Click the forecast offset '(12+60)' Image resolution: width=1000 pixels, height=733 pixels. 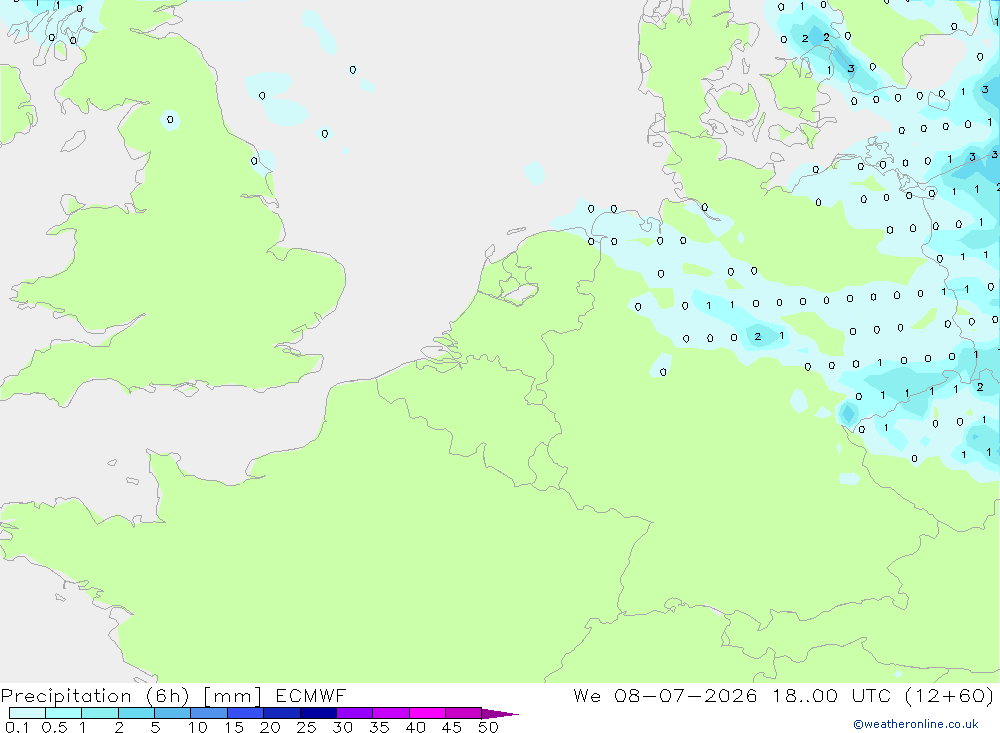949,695
